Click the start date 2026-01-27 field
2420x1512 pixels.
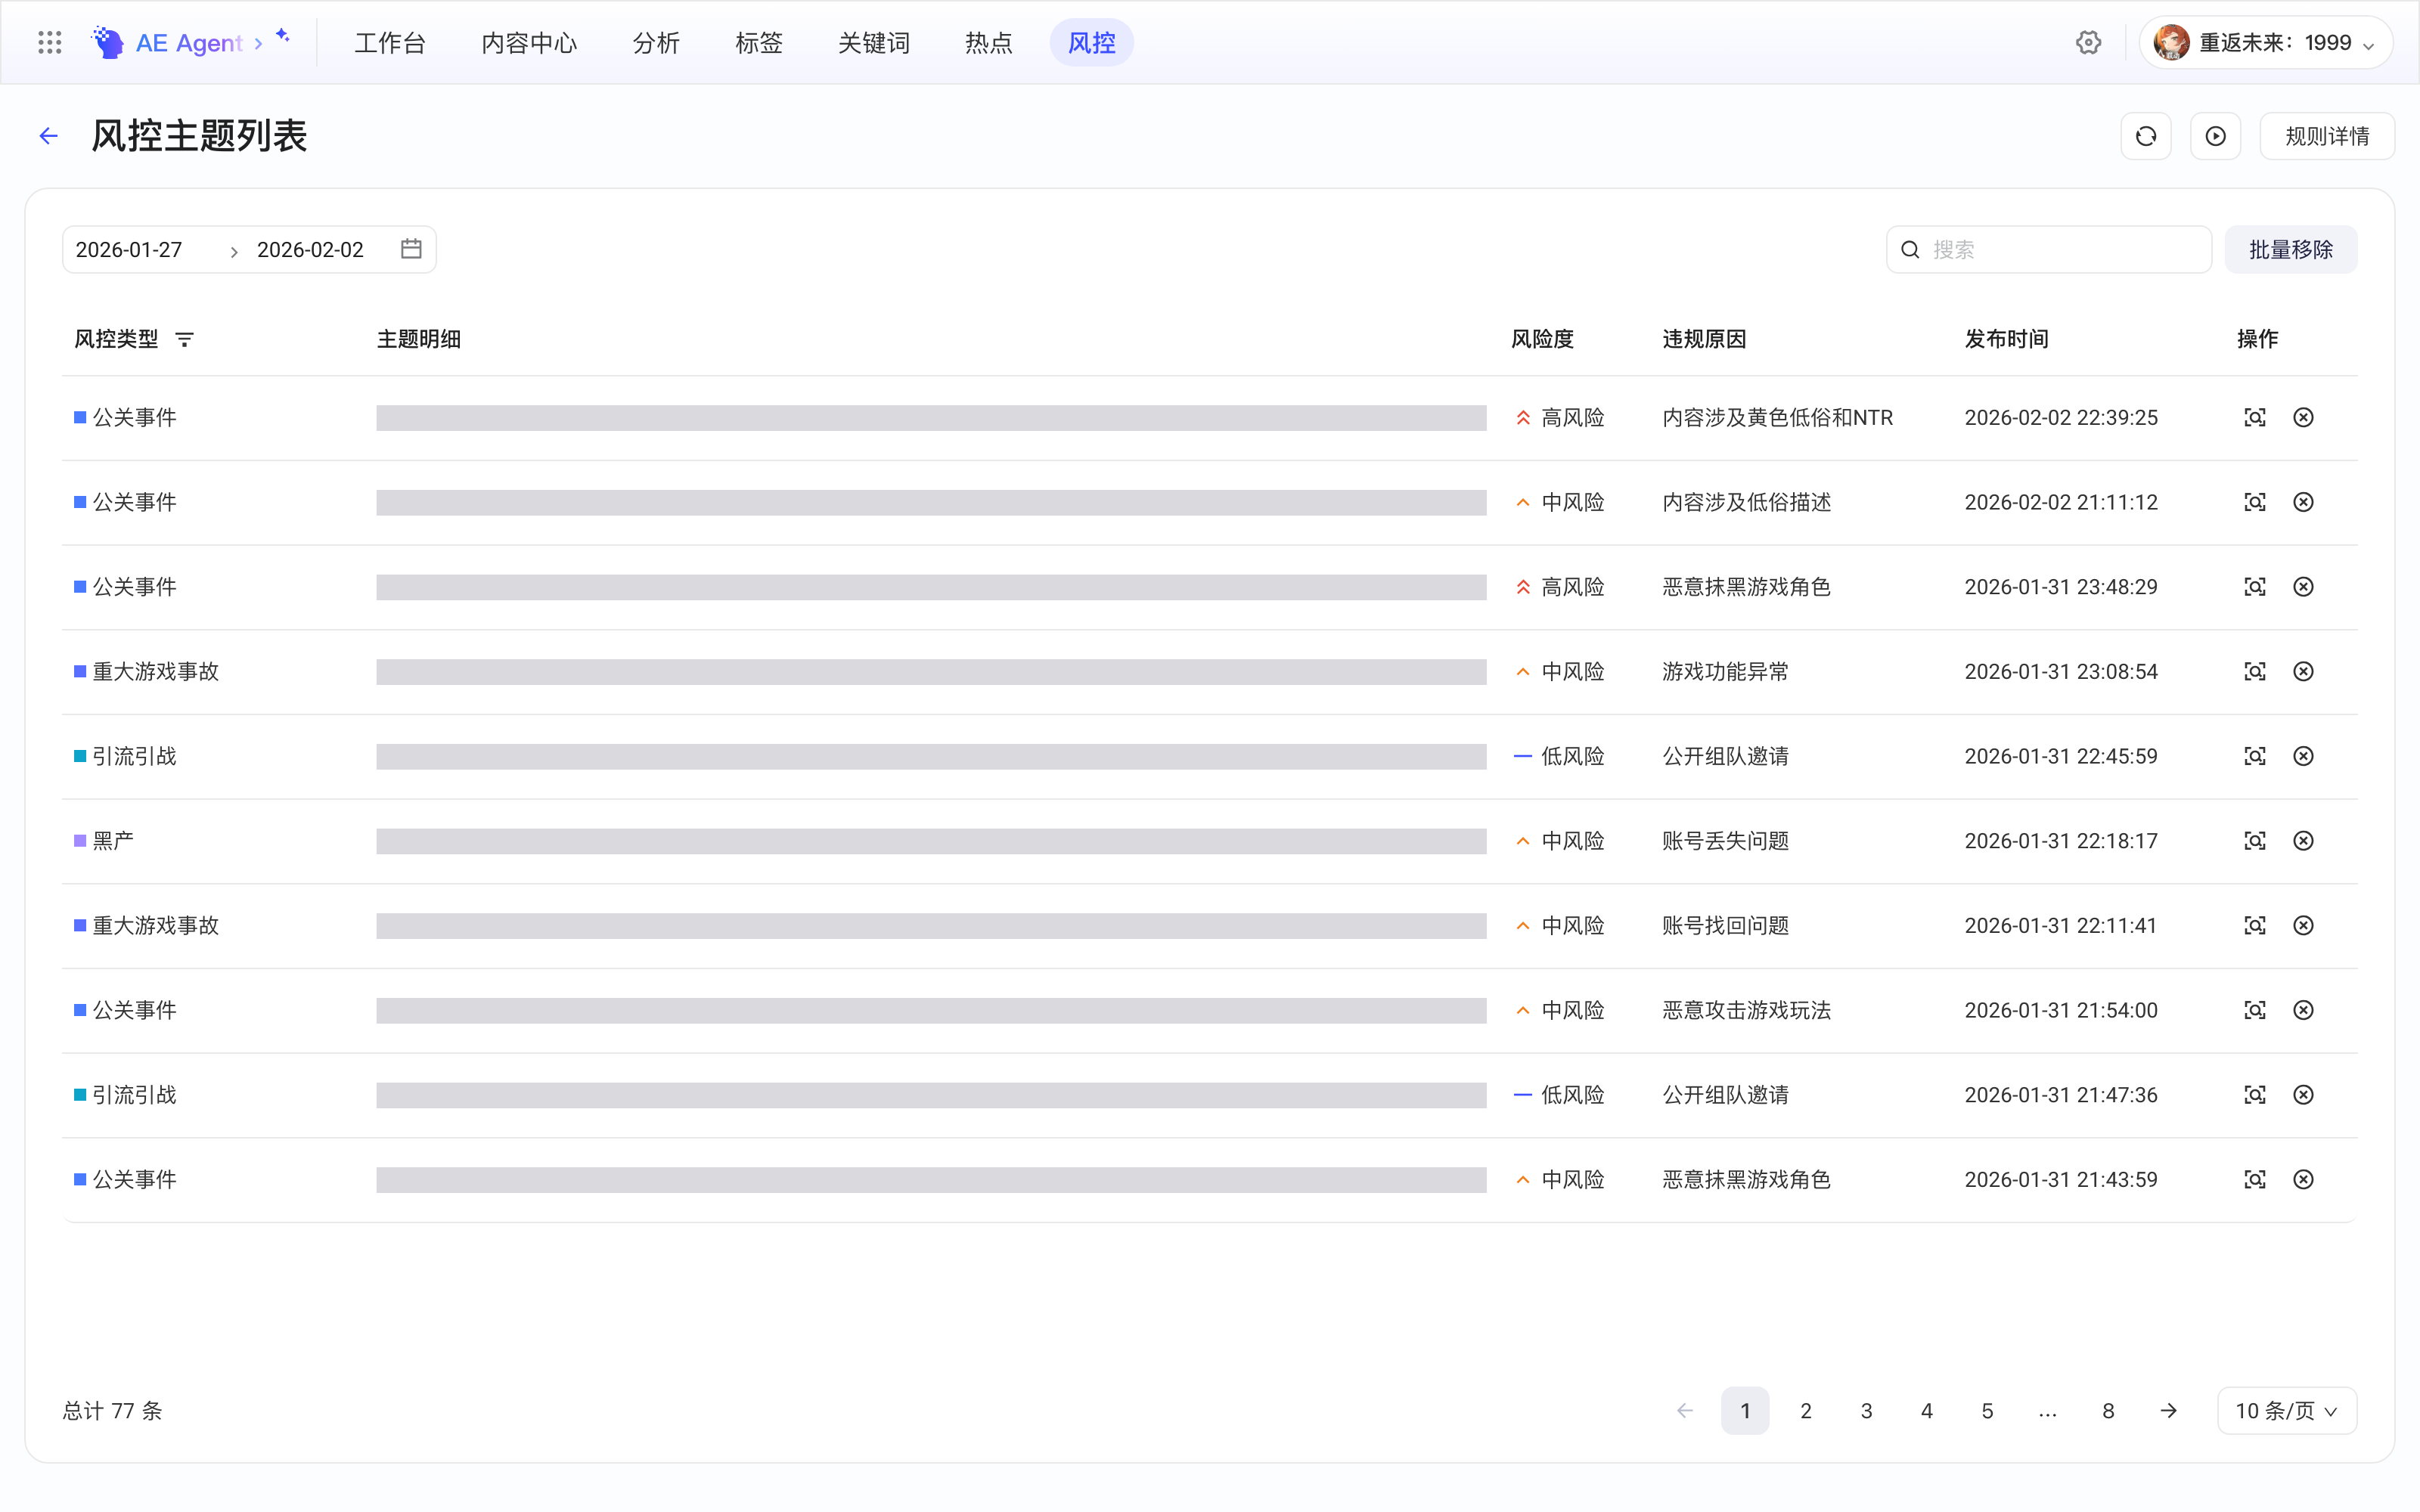[129, 250]
